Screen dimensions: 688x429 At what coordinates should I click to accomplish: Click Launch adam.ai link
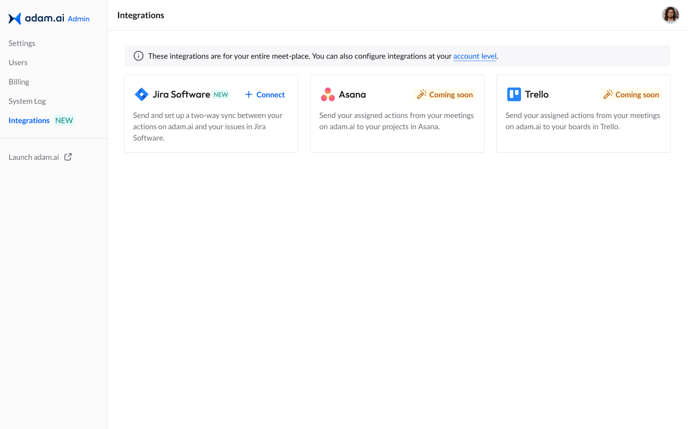[x=34, y=157]
